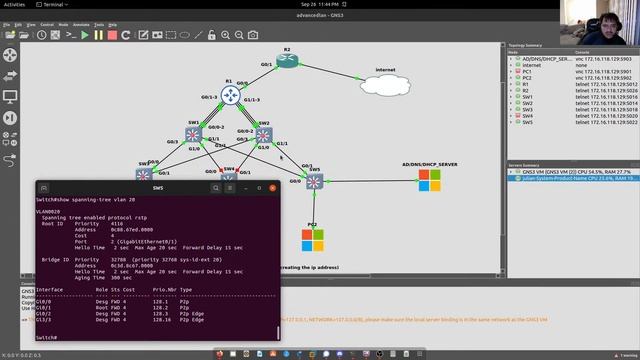Viewport: 640px width, 360px height.
Task: Click the R1 multilayer router on canvas
Action: [x=230, y=95]
